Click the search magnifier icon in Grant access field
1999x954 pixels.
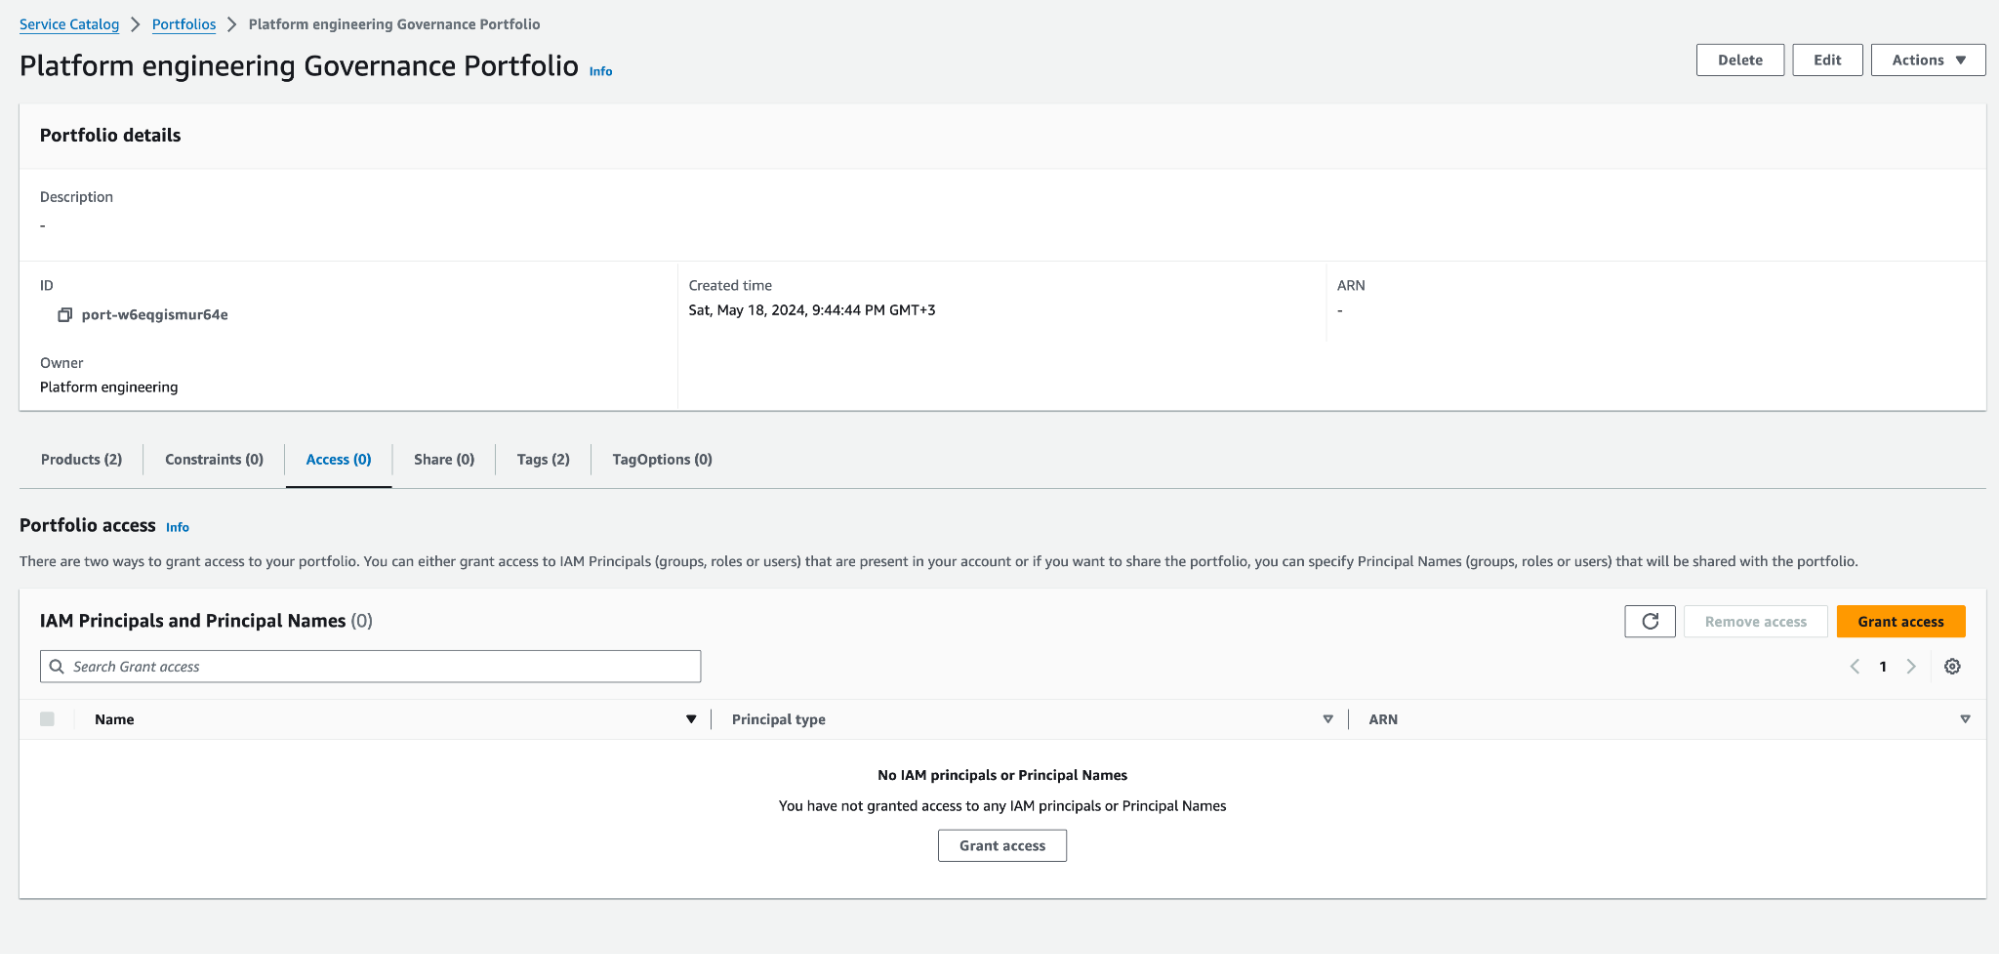57,666
